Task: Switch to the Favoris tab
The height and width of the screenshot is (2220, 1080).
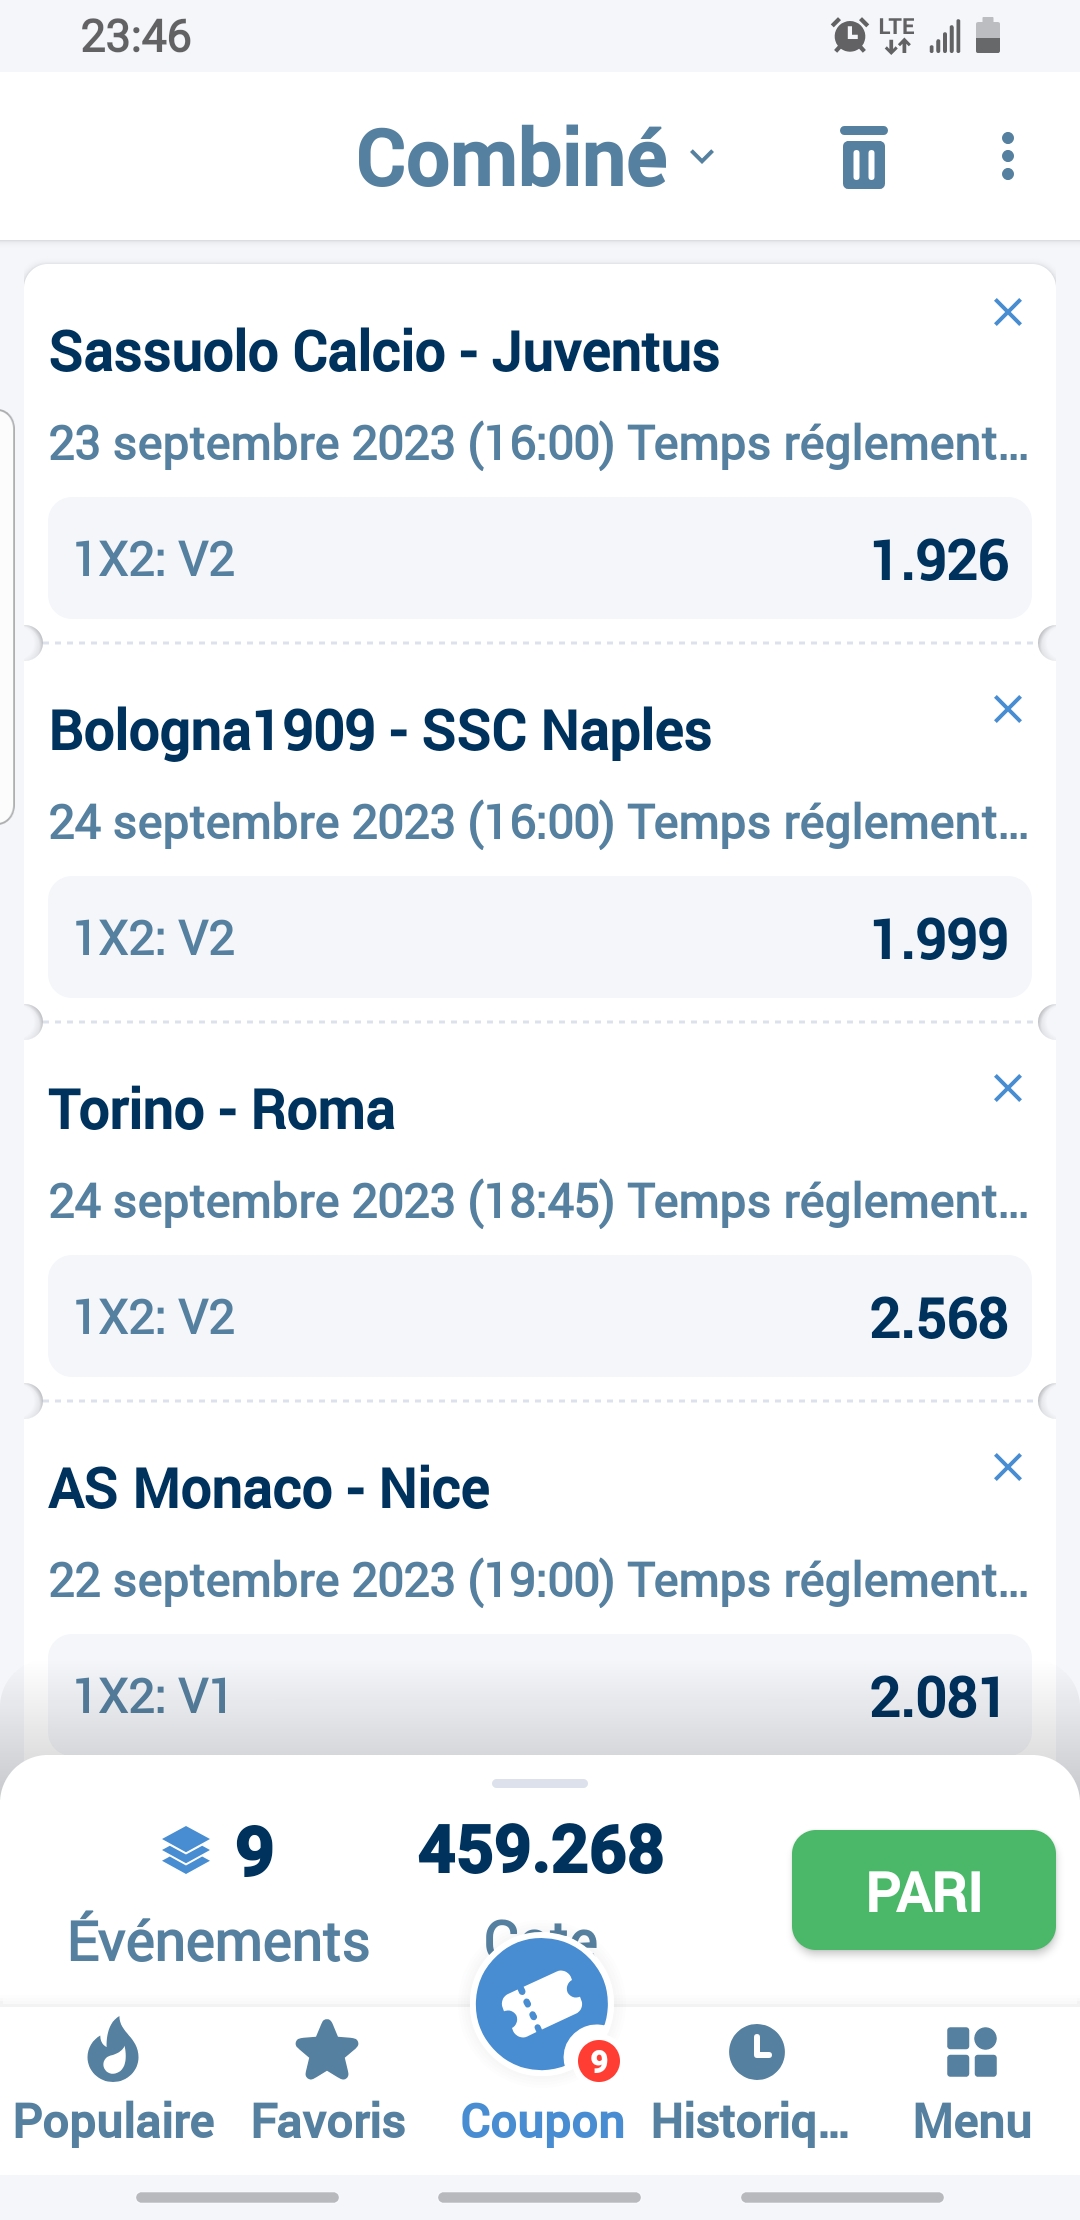Action: (x=328, y=2081)
